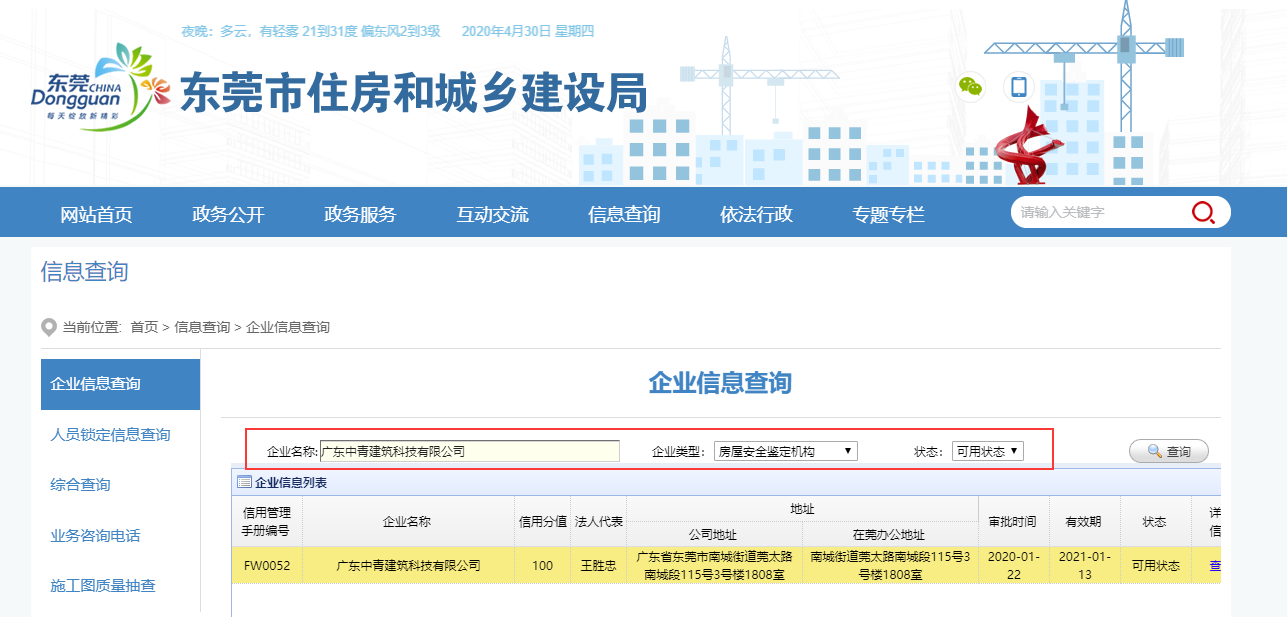Image resolution: width=1287 pixels, height=617 pixels.
Task: Click the Dongguan 东莞 logo
Action: click(x=96, y=92)
